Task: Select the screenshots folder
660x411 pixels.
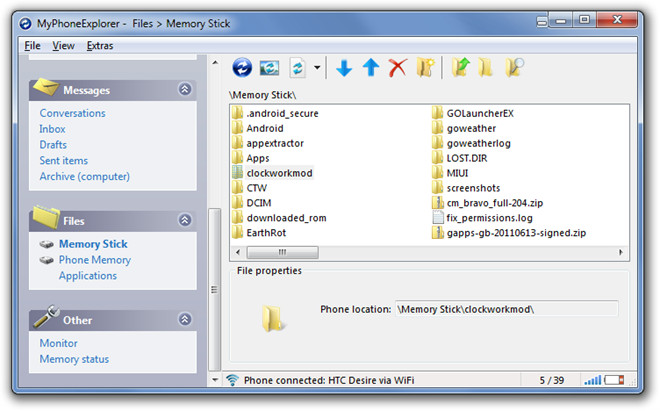Action: [x=466, y=188]
